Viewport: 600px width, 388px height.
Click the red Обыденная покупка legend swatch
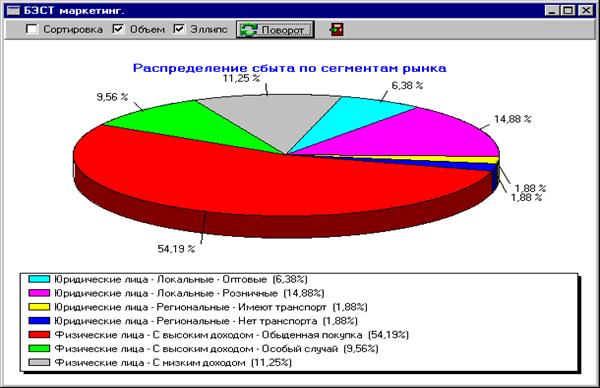[x=39, y=335]
